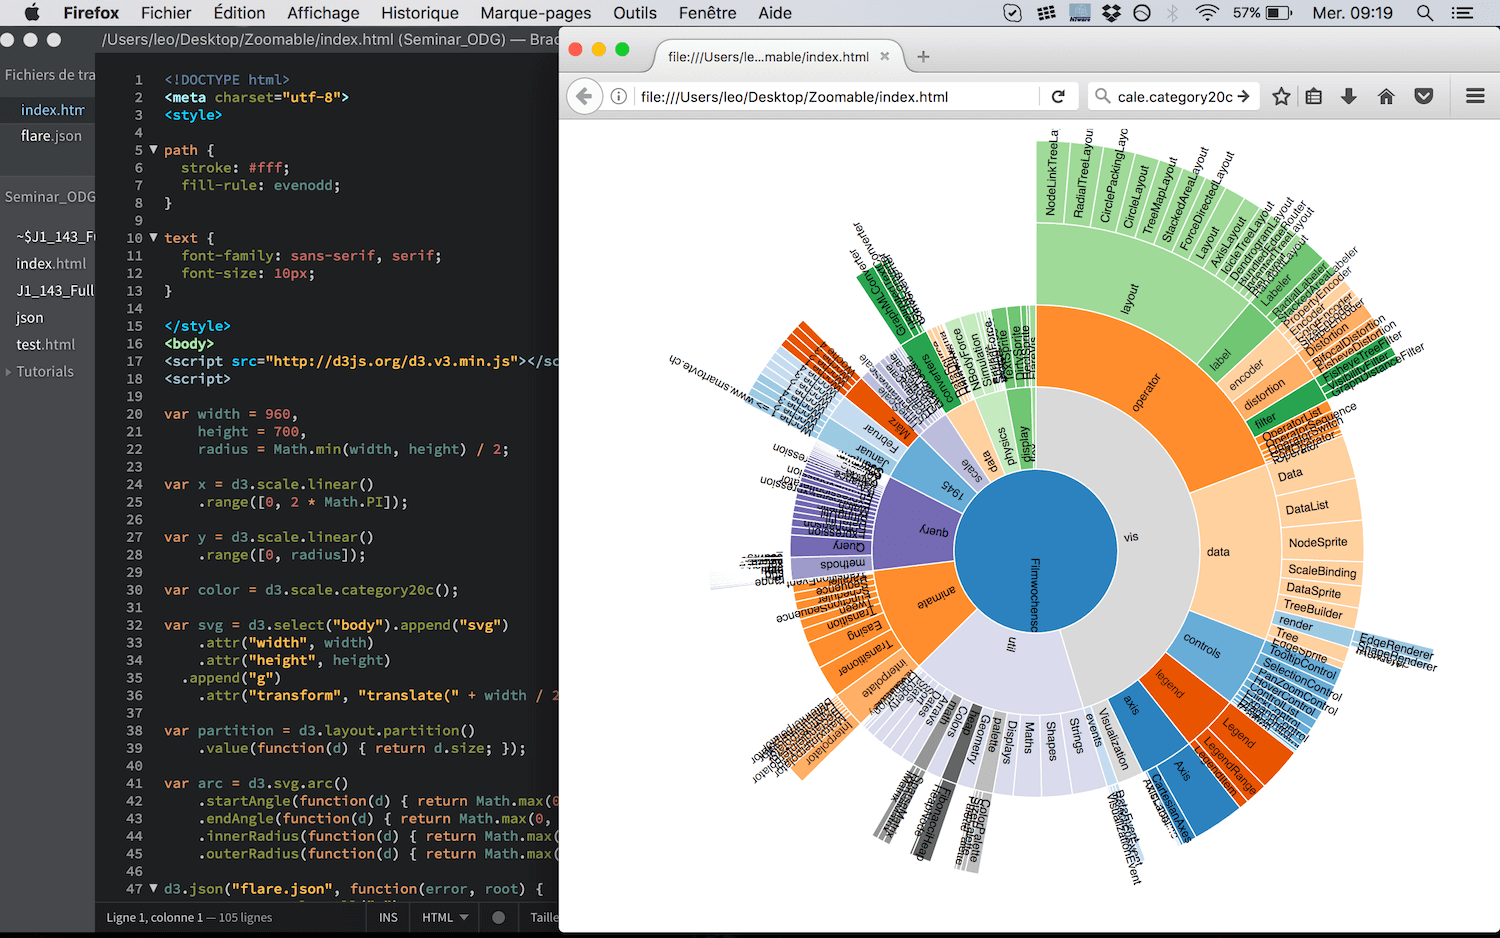The image size is (1500, 938).
Task: Fold the d3.json block at line 47
Action: [x=153, y=888]
